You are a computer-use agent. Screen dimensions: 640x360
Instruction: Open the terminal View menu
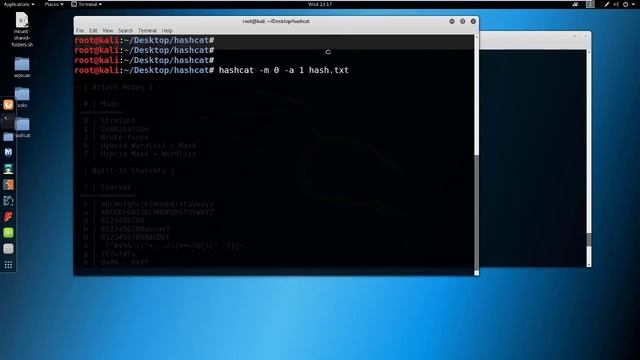point(108,31)
